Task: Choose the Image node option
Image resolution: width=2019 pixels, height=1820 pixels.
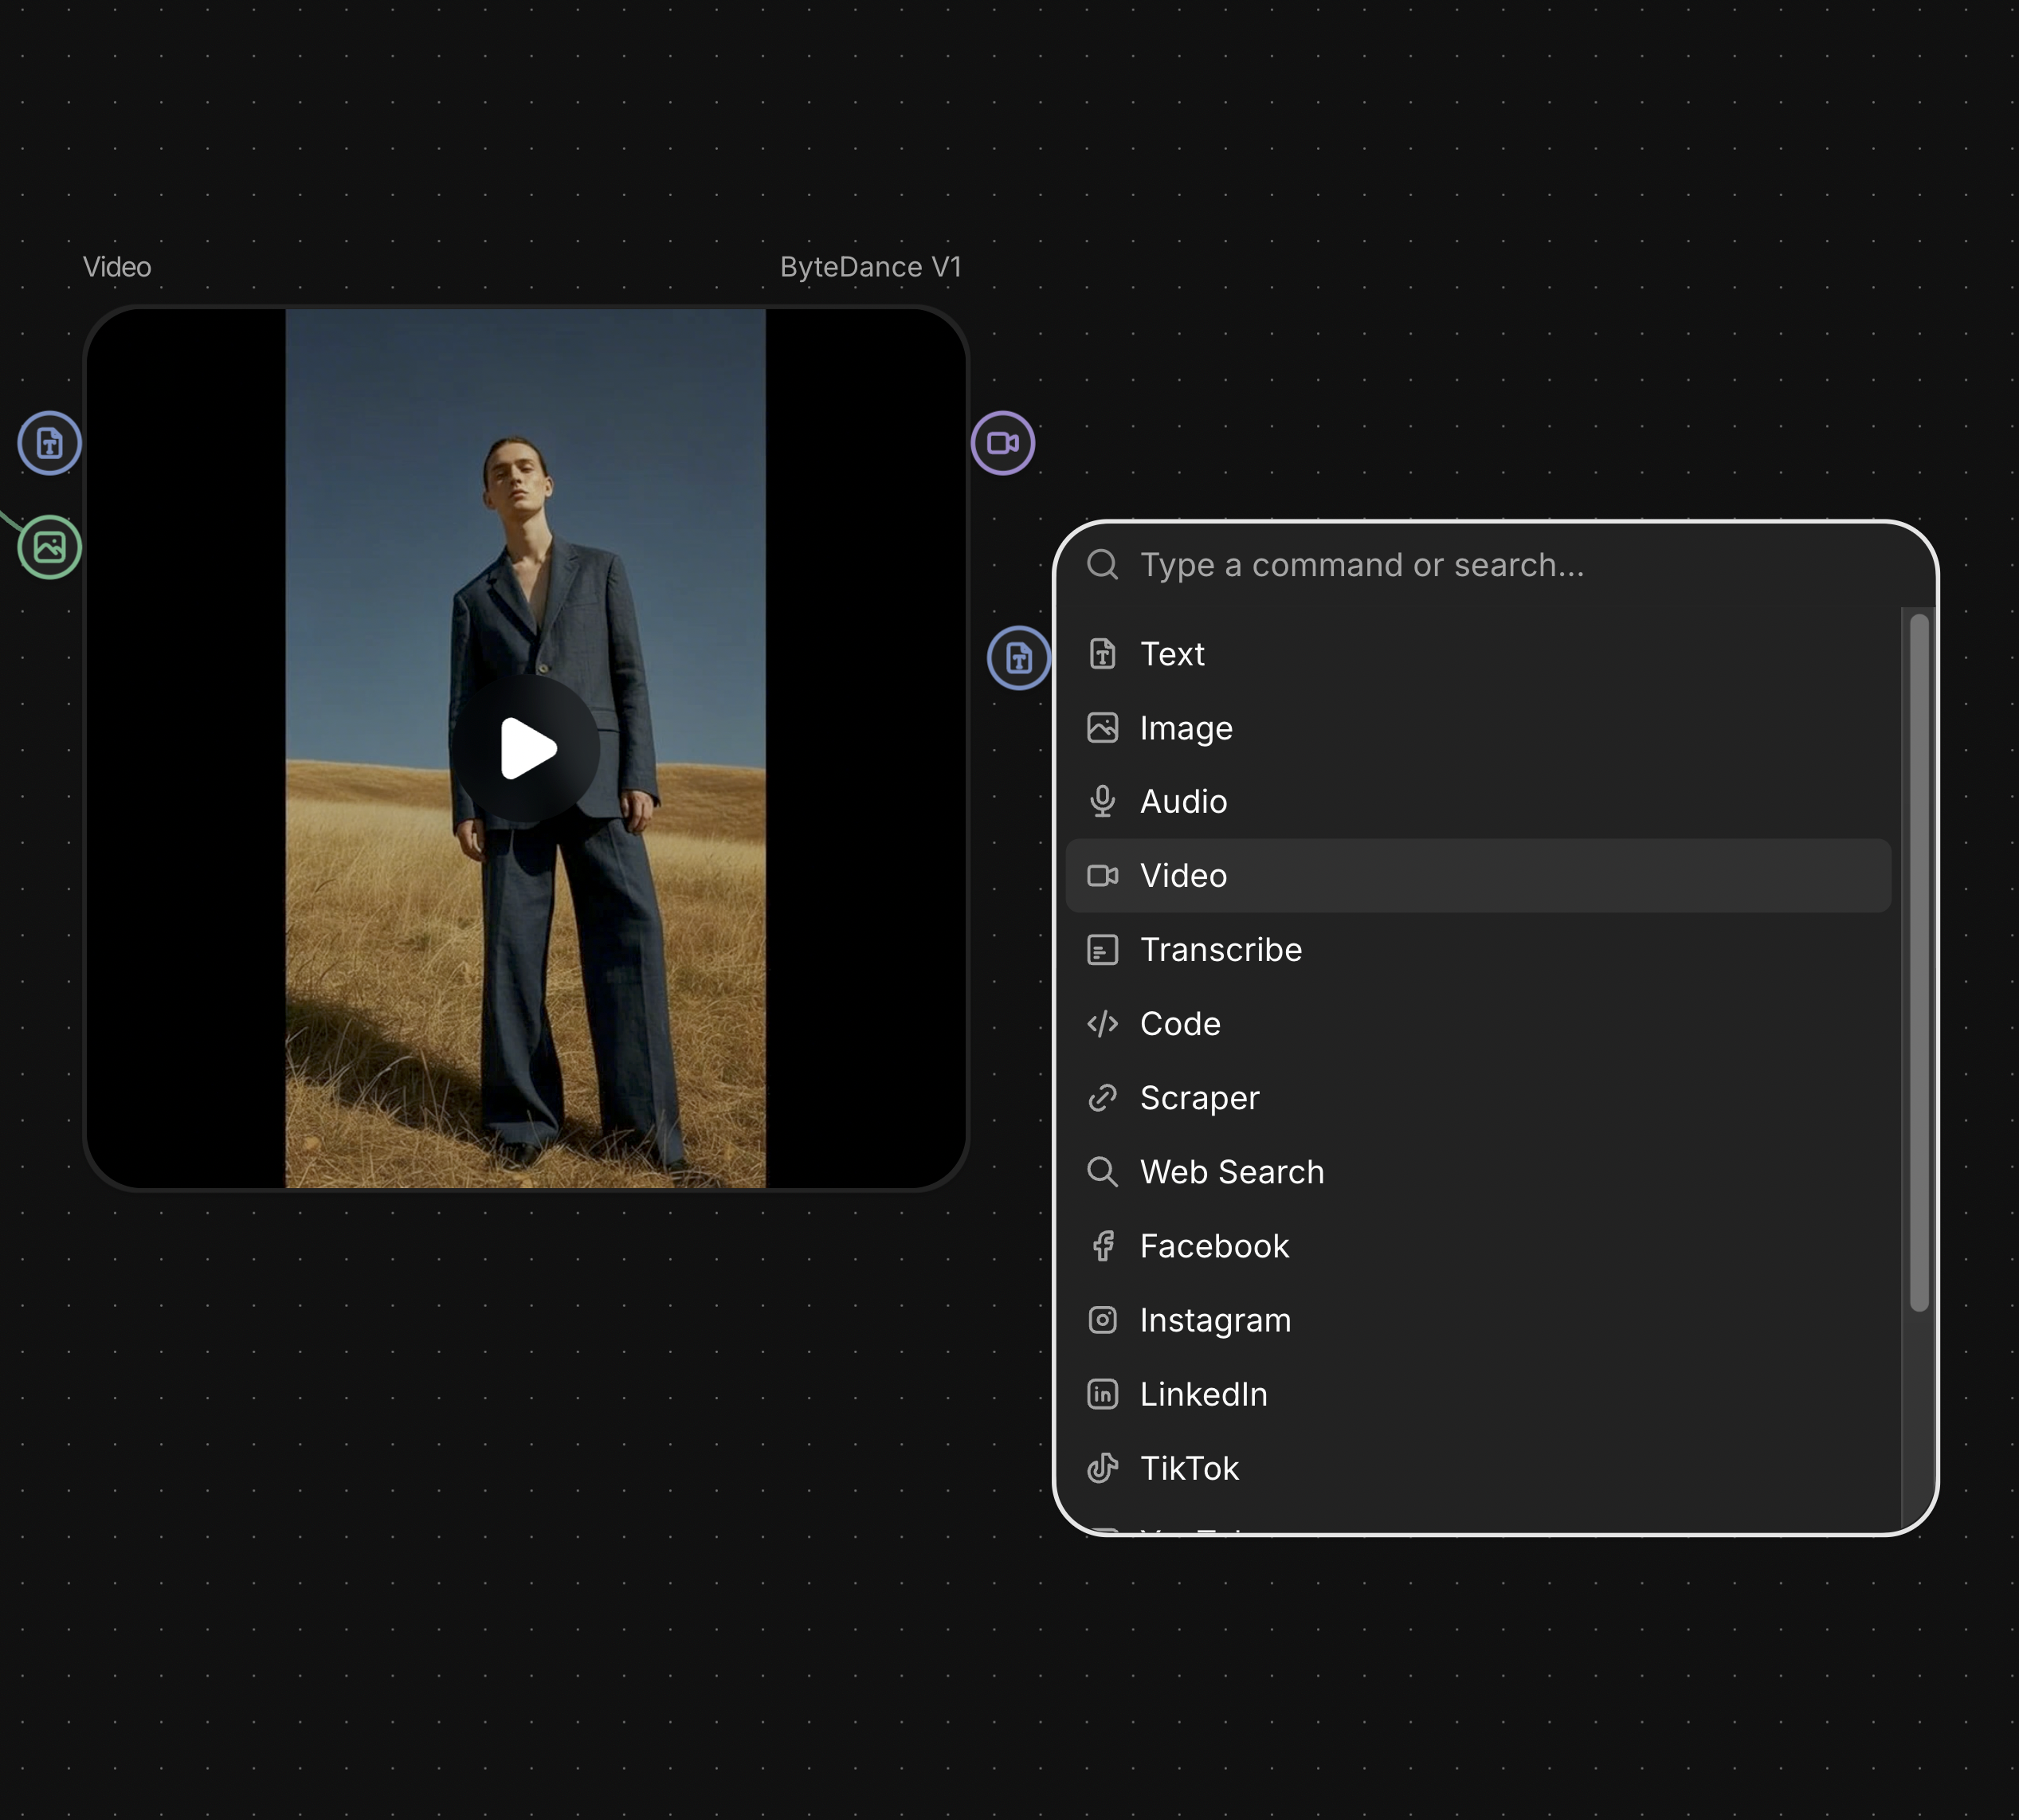Action: tap(1185, 728)
